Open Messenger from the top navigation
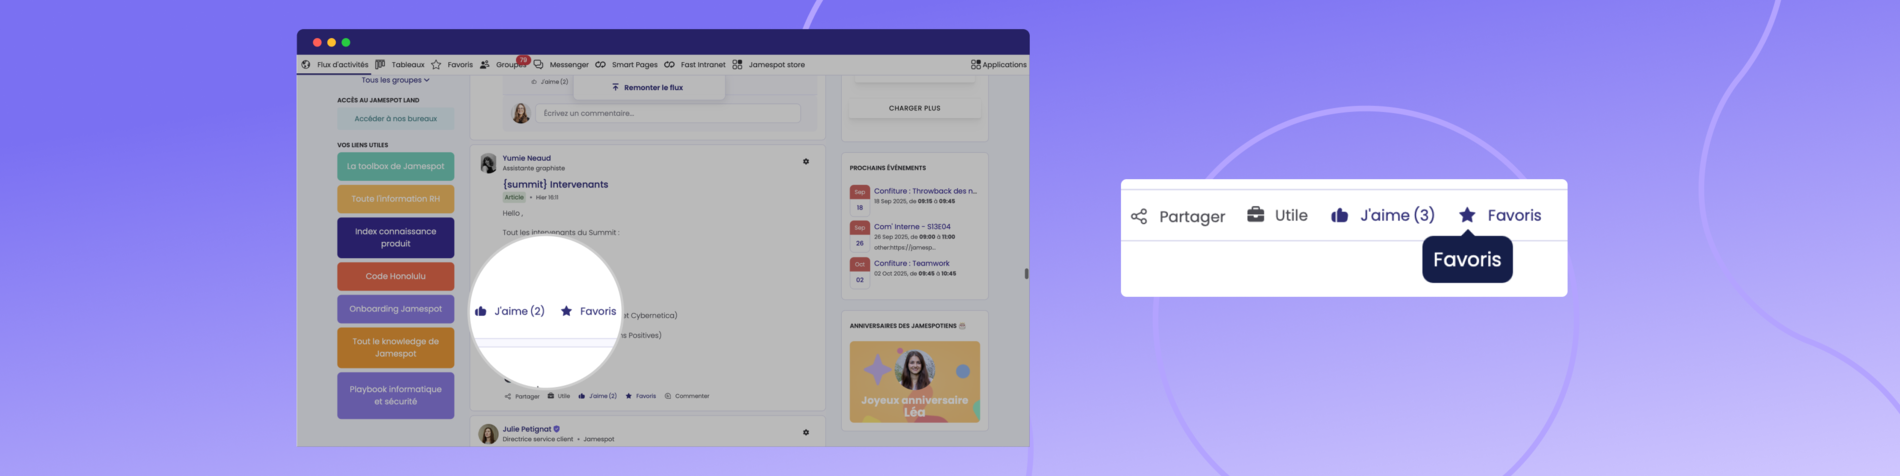Screen dimensions: 1900x476 tap(561, 65)
